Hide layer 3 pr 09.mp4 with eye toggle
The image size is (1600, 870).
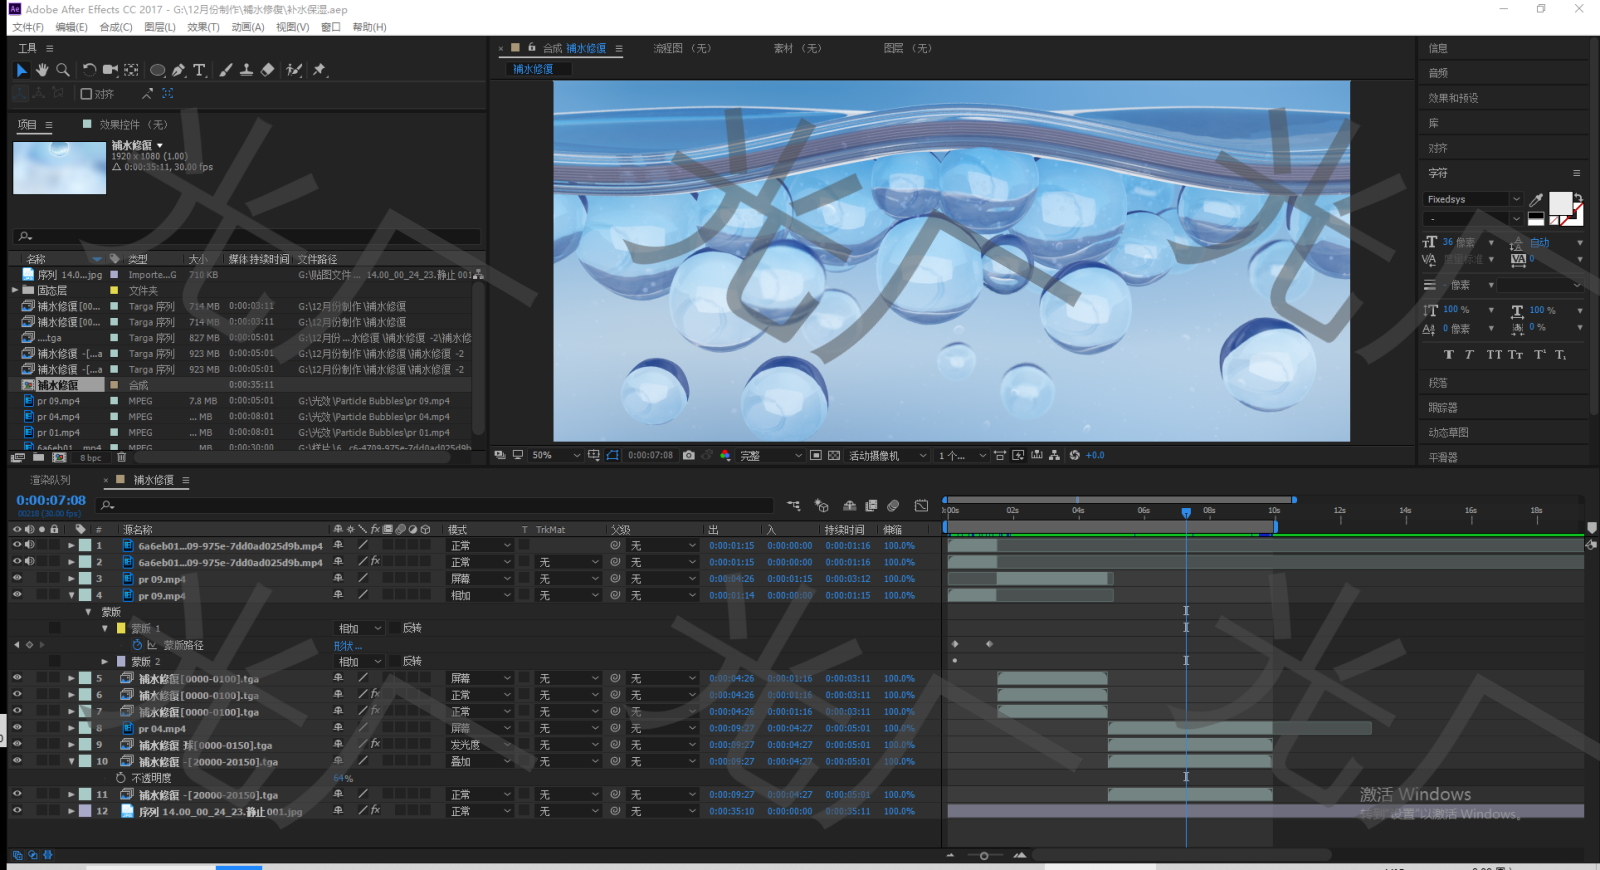click(x=17, y=578)
